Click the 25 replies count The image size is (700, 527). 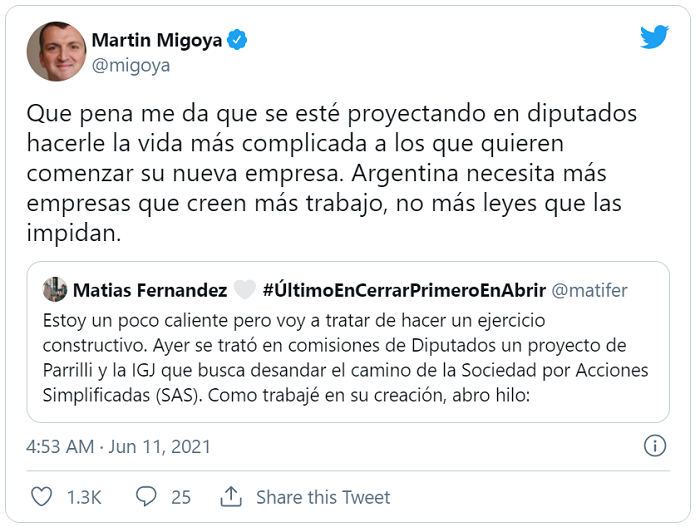pos(181,497)
